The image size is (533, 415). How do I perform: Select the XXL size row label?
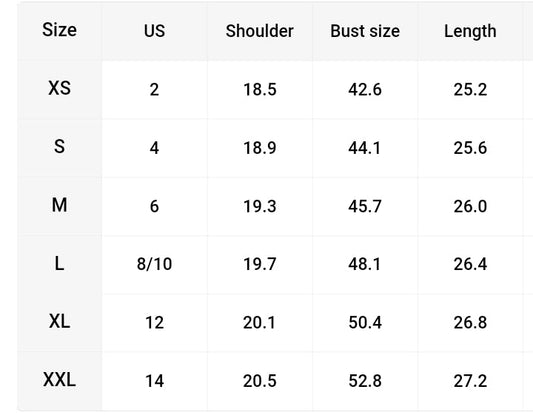[59, 380]
